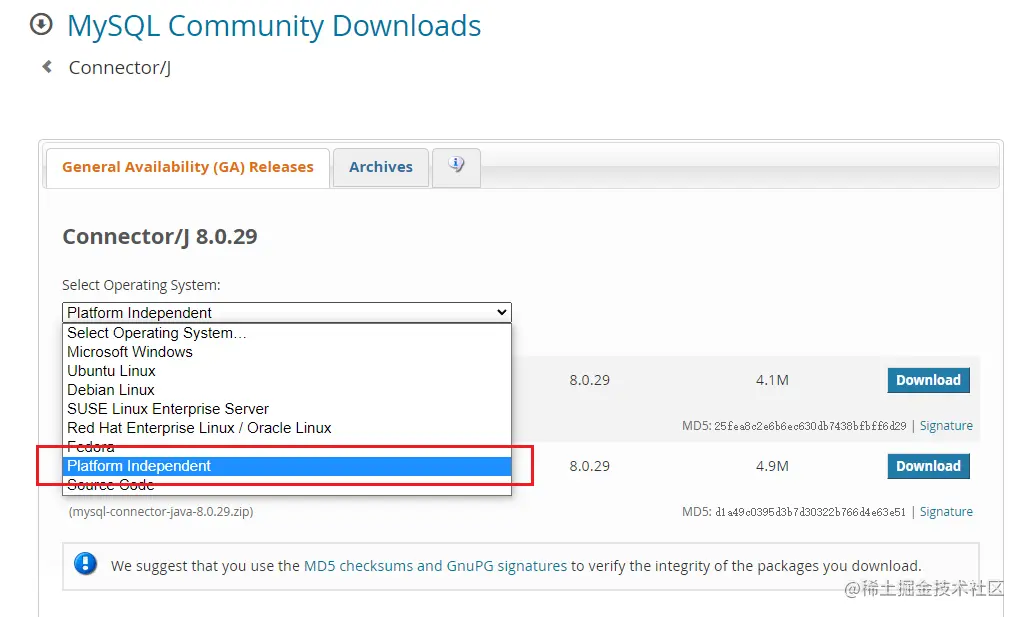Choose SUSE Linux Enterprise Server option
1023x617 pixels.
(286, 408)
